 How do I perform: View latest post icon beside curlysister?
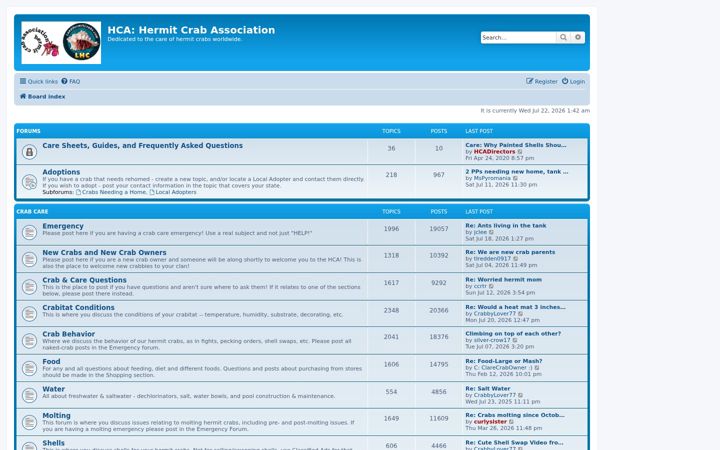click(x=512, y=422)
